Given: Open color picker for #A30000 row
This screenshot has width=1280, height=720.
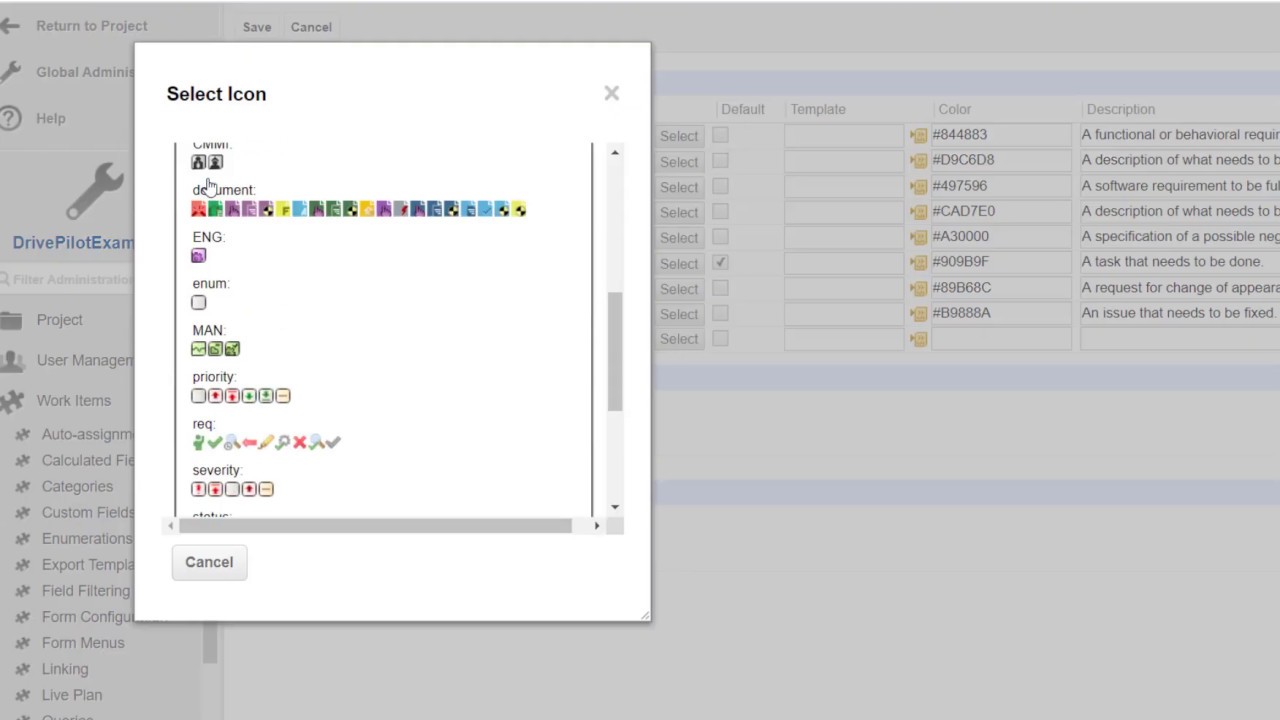Looking at the screenshot, I should [x=919, y=237].
